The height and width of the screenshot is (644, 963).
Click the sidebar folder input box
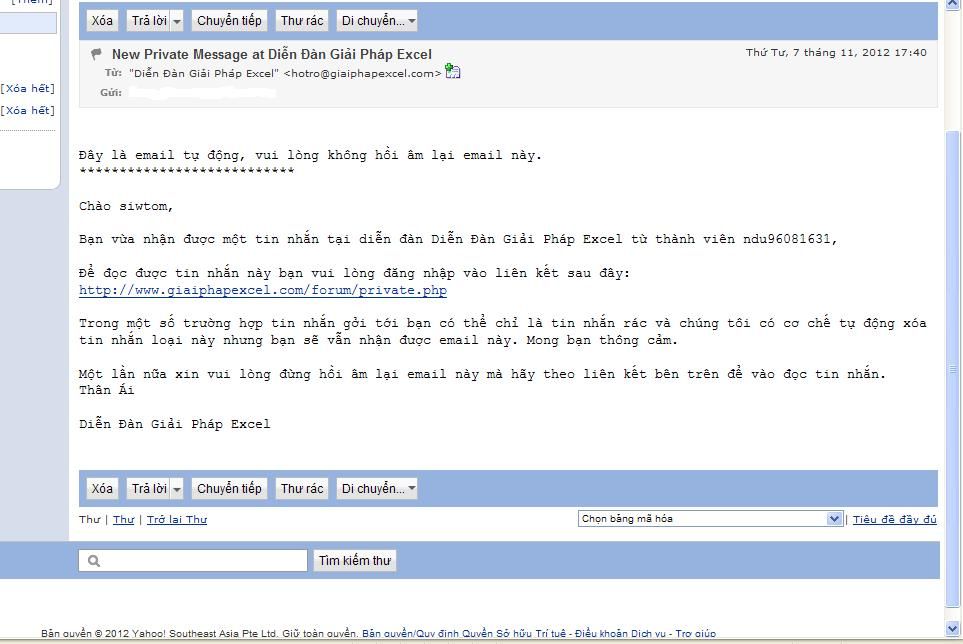(x=28, y=23)
